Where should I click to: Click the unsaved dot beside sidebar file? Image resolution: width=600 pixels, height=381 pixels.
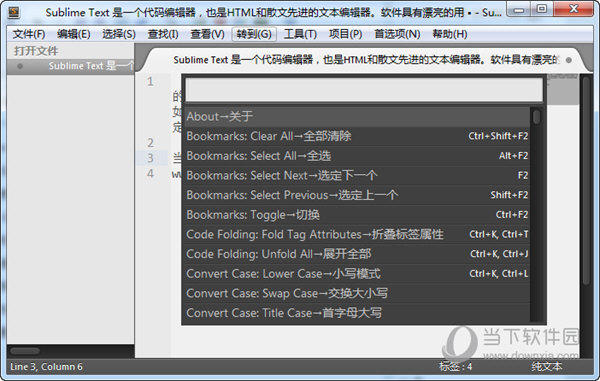click(x=20, y=66)
